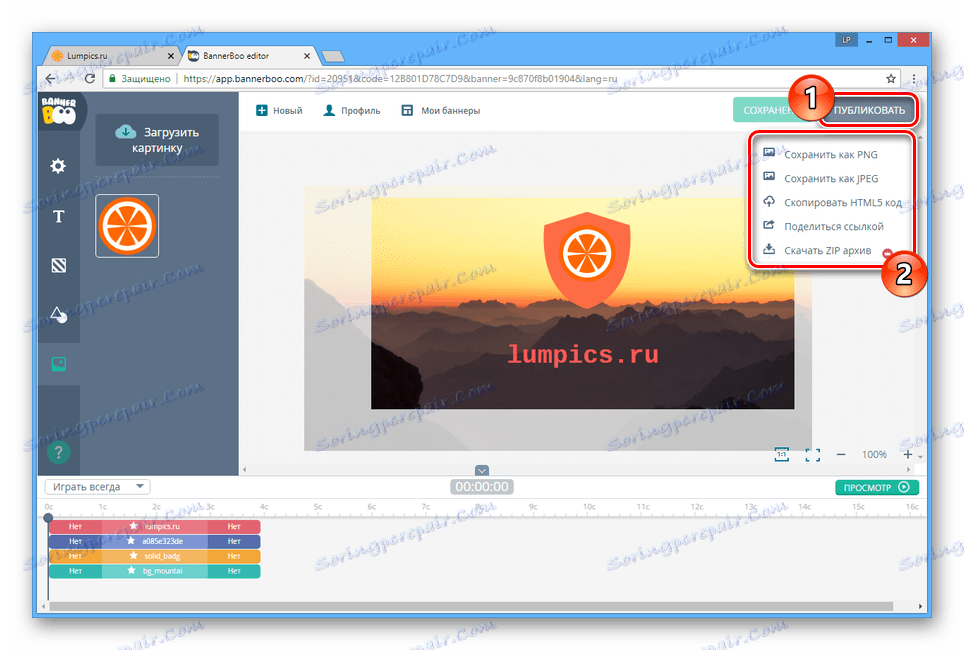
Task: Click the 100% zoom value
Action: point(874,454)
